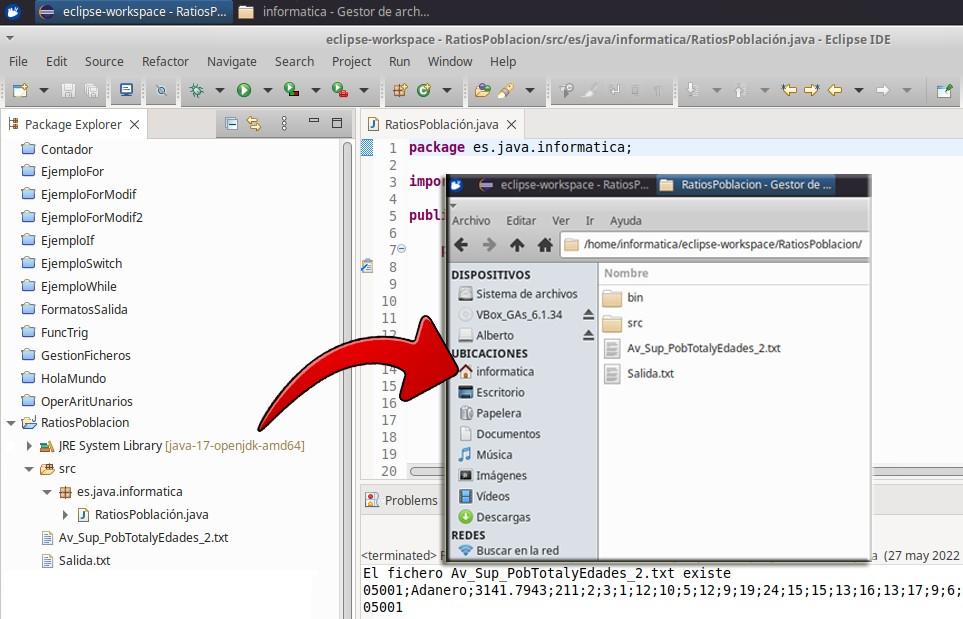Screen dimensions: 963x619
Task: Go to parent folder in file manager
Action: pyautogui.click(x=517, y=245)
